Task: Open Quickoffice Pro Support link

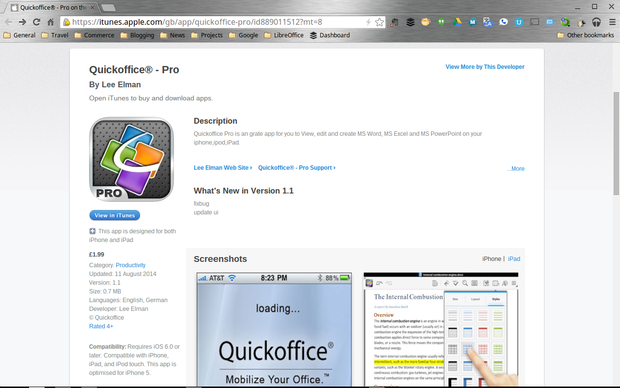Action: [x=297, y=168]
